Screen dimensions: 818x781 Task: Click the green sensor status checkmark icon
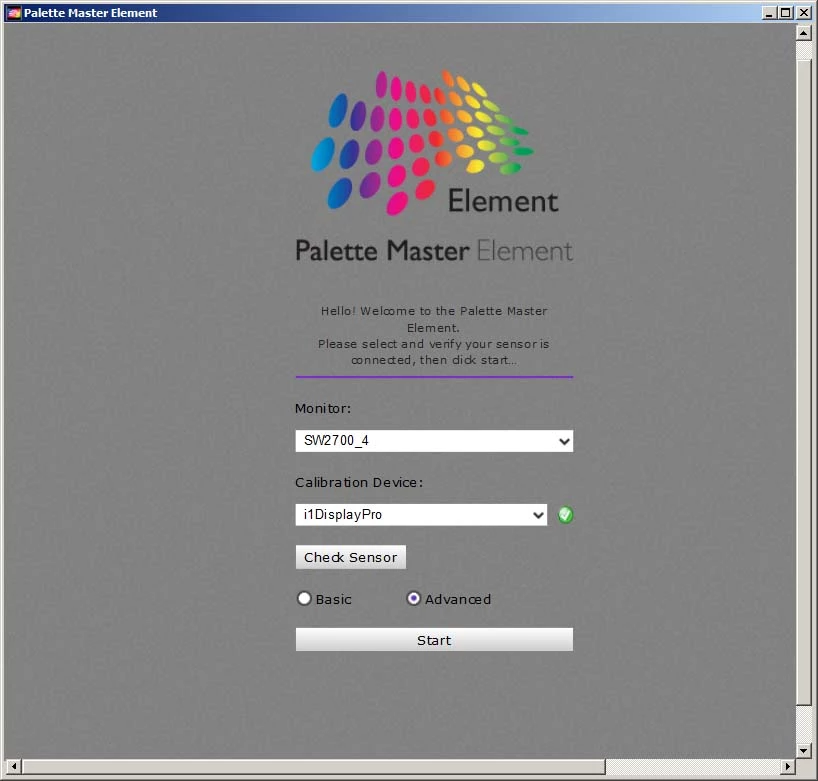566,515
